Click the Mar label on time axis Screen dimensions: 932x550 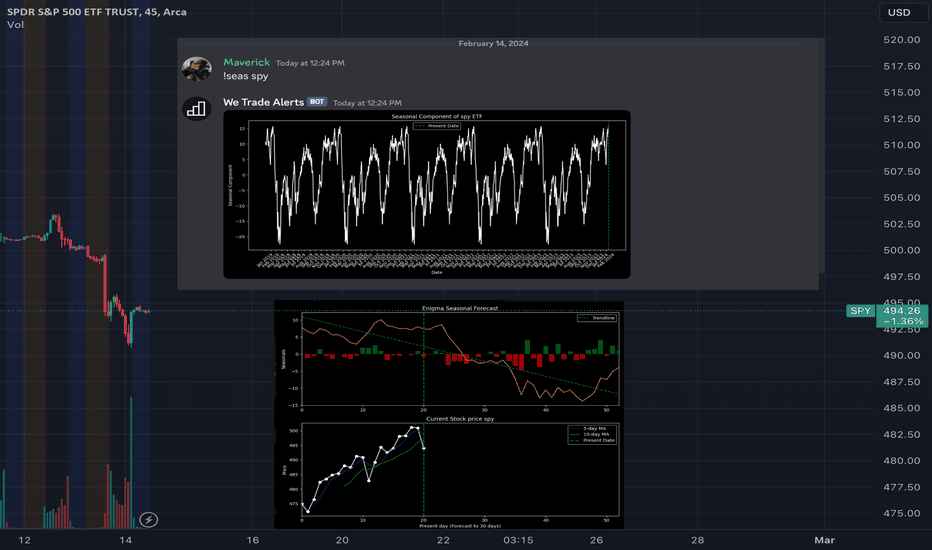point(824,540)
